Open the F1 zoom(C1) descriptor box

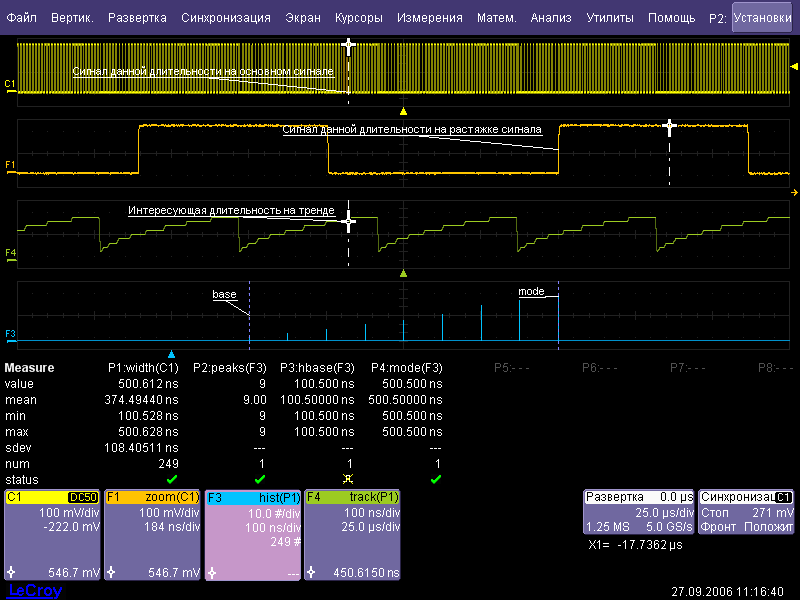(x=152, y=535)
